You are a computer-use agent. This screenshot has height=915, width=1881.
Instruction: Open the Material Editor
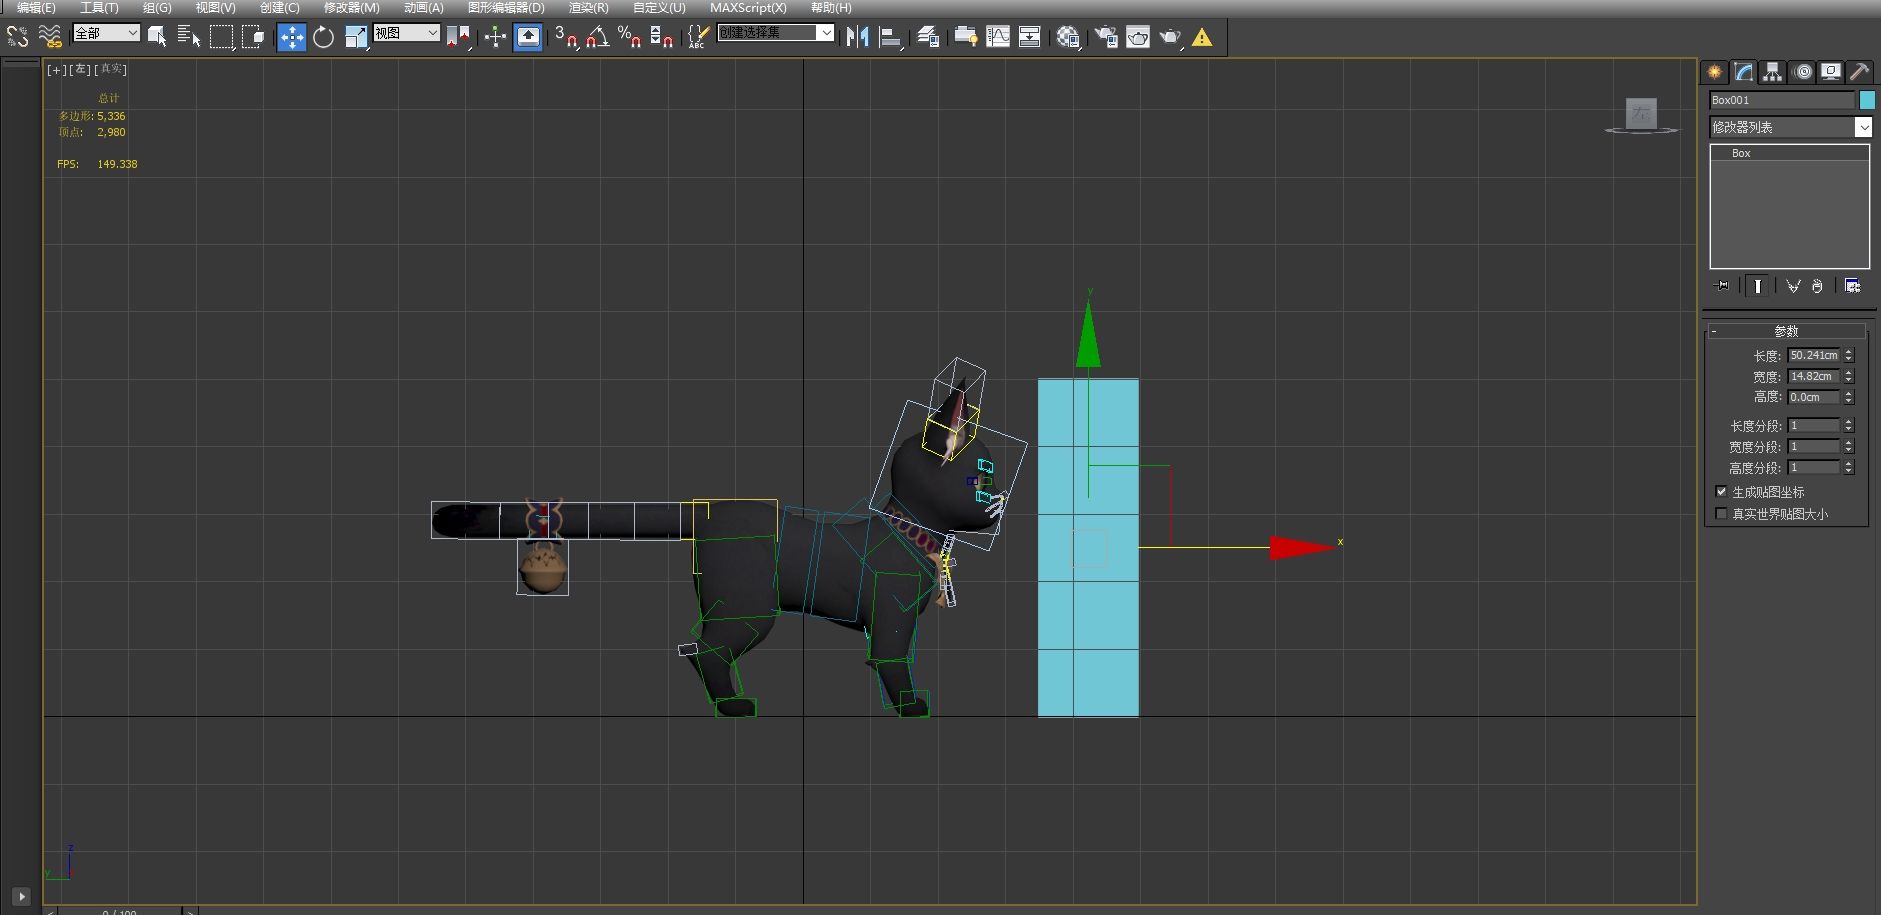[x=1068, y=37]
